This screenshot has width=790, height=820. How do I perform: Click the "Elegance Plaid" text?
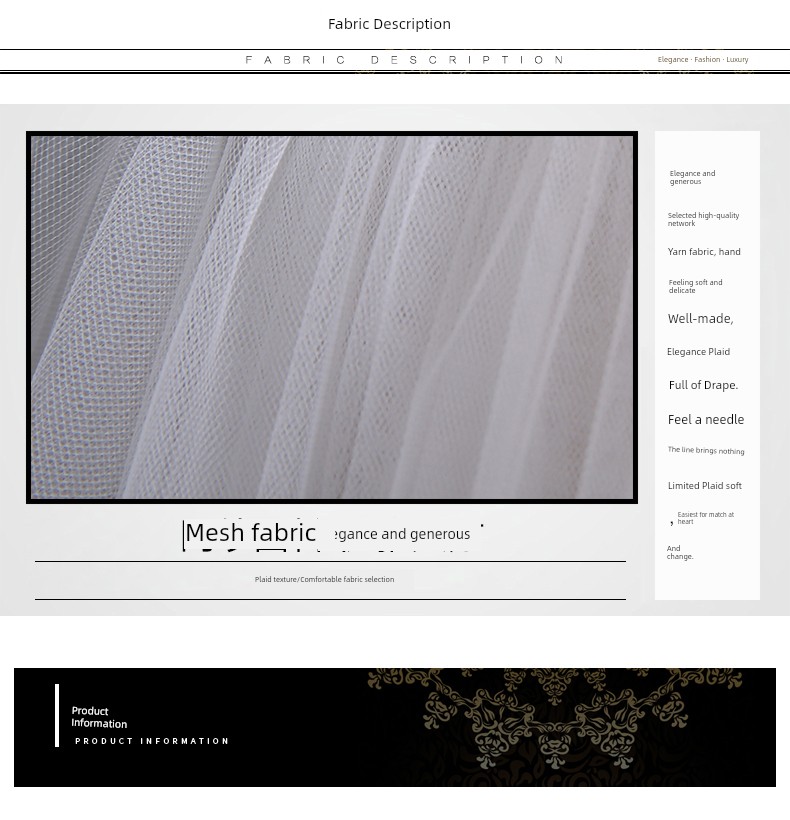[698, 352]
